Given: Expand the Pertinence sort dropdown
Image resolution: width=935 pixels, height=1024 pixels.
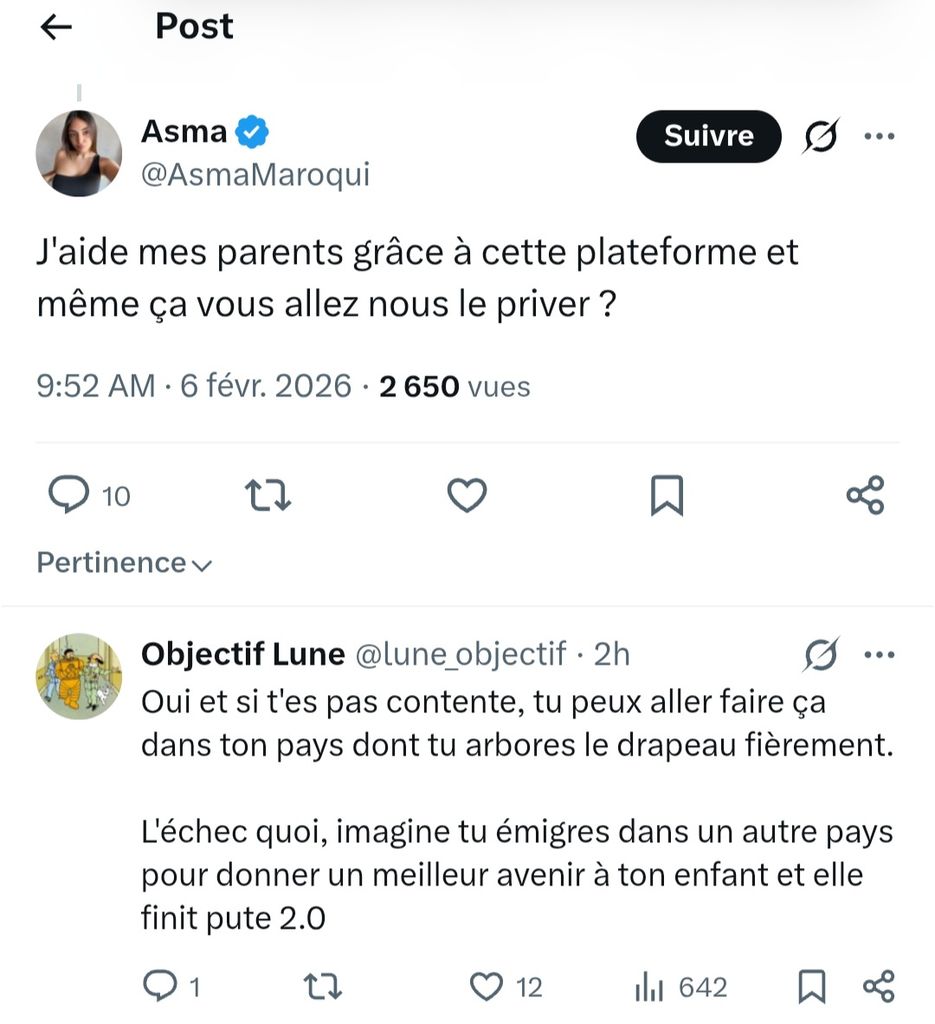Looking at the screenshot, I should (x=124, y=563).
